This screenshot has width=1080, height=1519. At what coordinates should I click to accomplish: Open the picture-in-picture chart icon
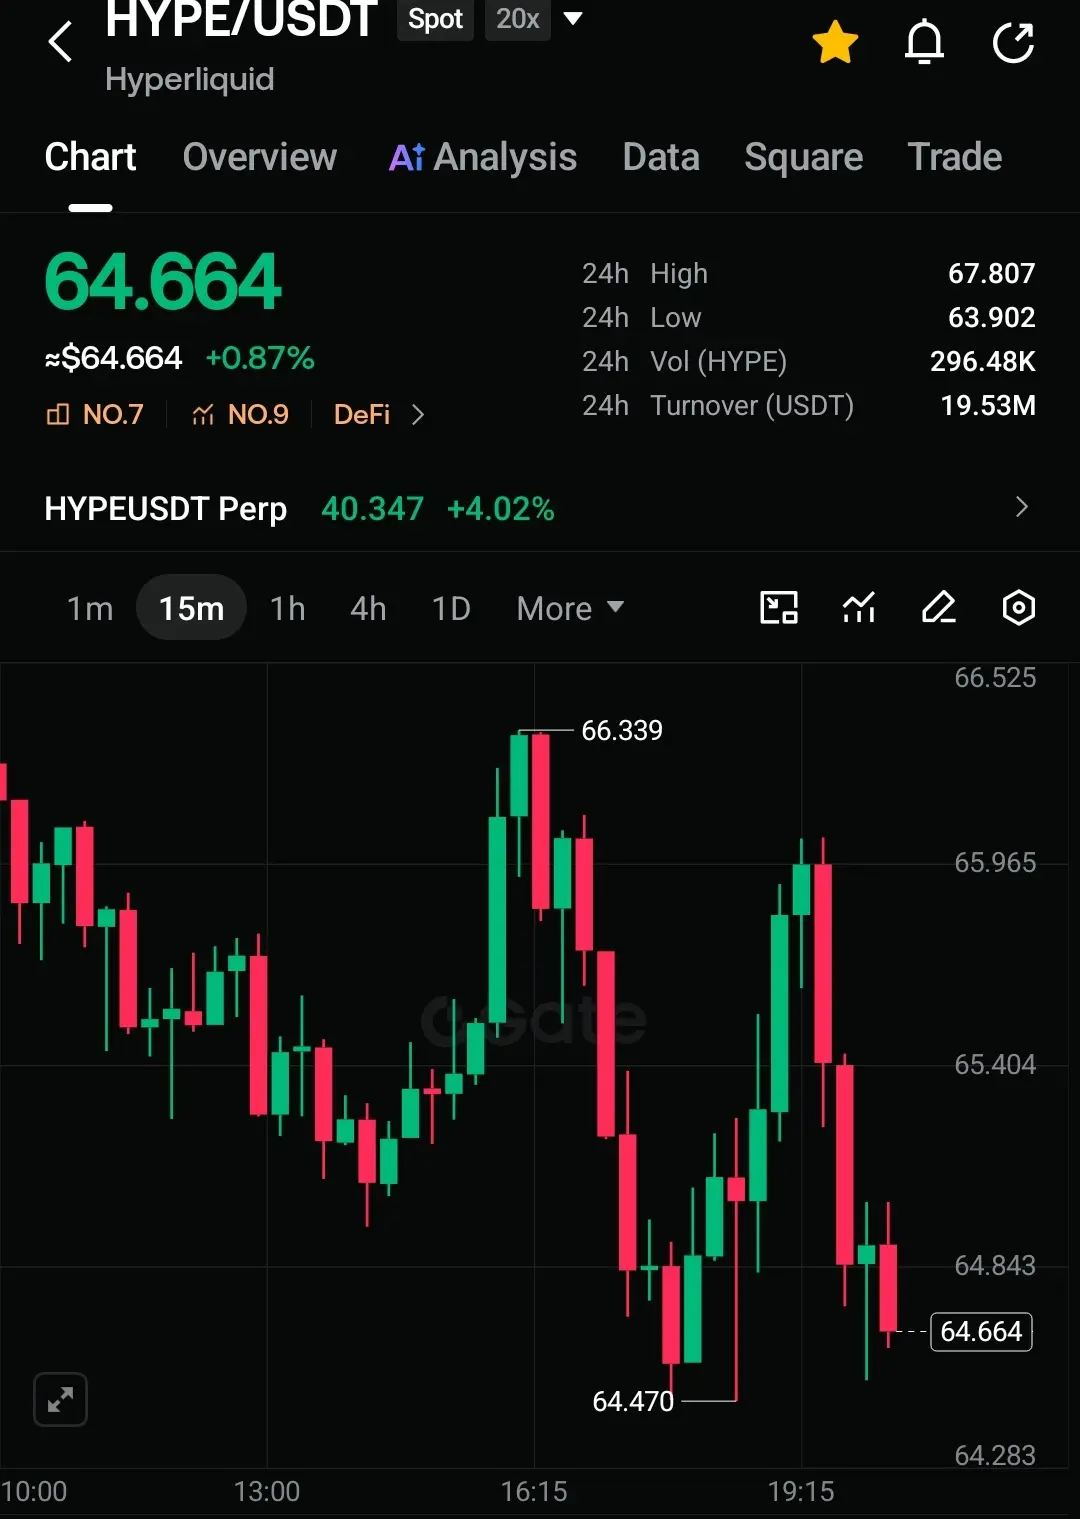coord(779,607)
